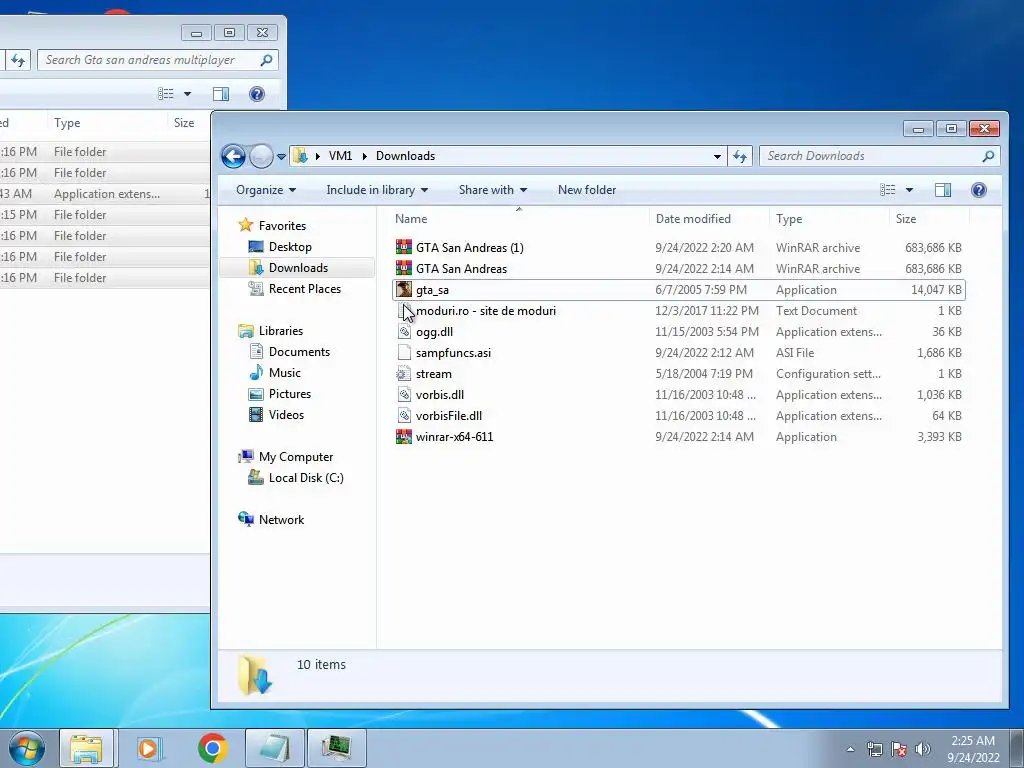Select the stream configuration file icon
The width and height of the screenshot is (1024, 768).
pos(404,374)
